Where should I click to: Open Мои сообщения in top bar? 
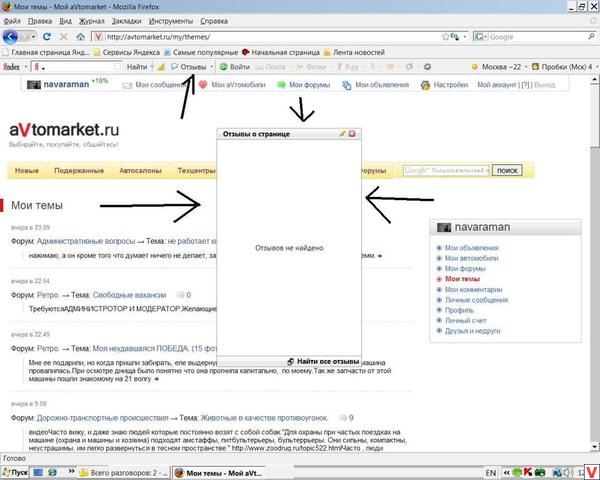click(x=155, y=85)
